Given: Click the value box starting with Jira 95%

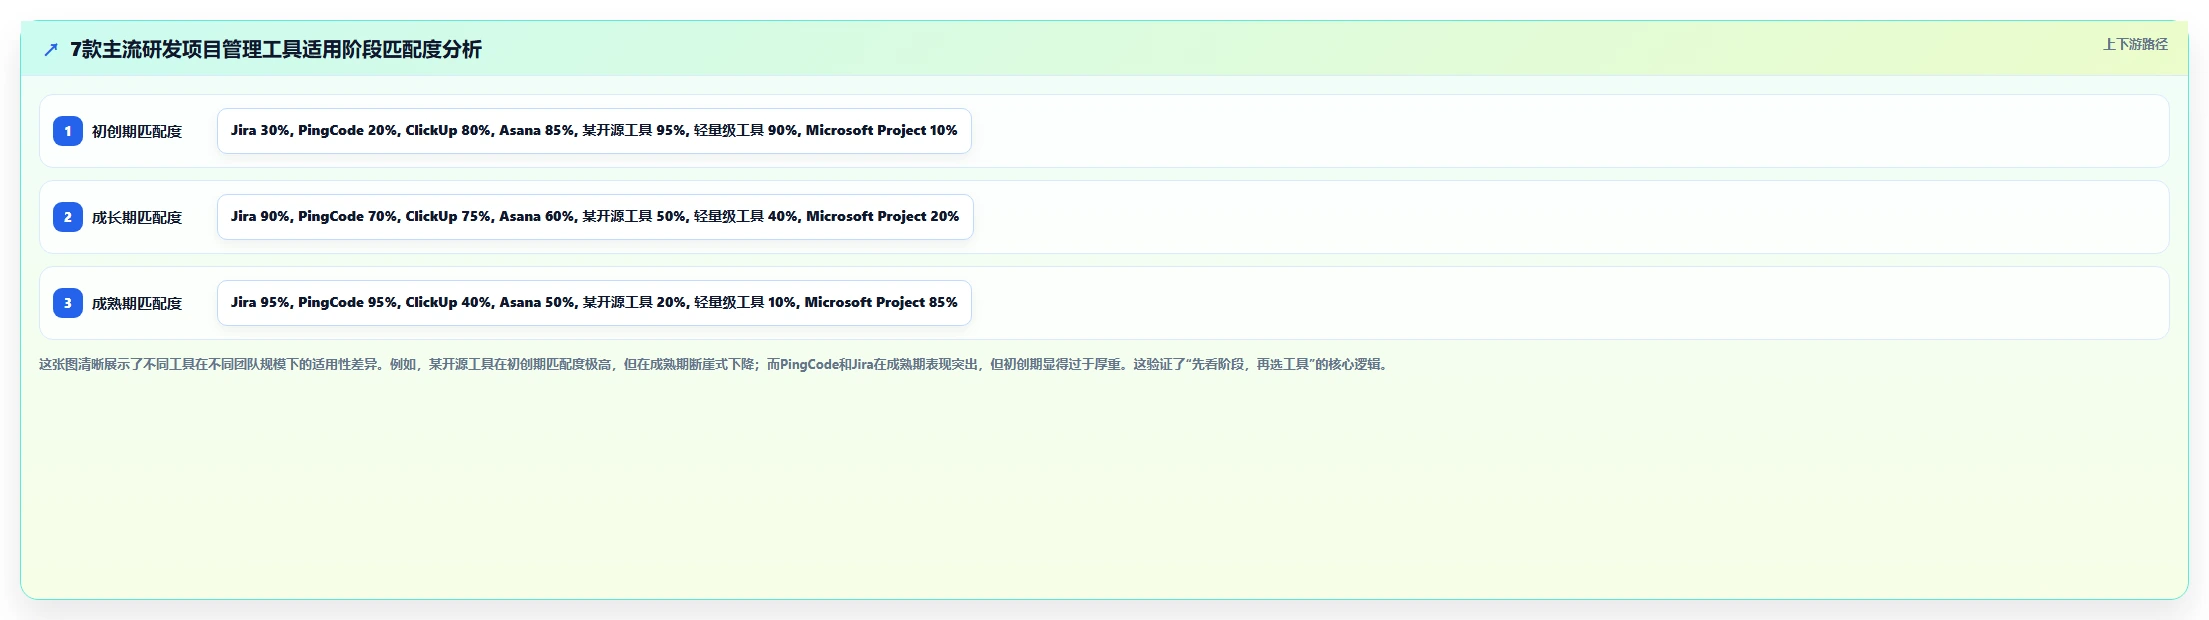Looking at the screenshot, I should pyautogui.click(x=594, y=303).
